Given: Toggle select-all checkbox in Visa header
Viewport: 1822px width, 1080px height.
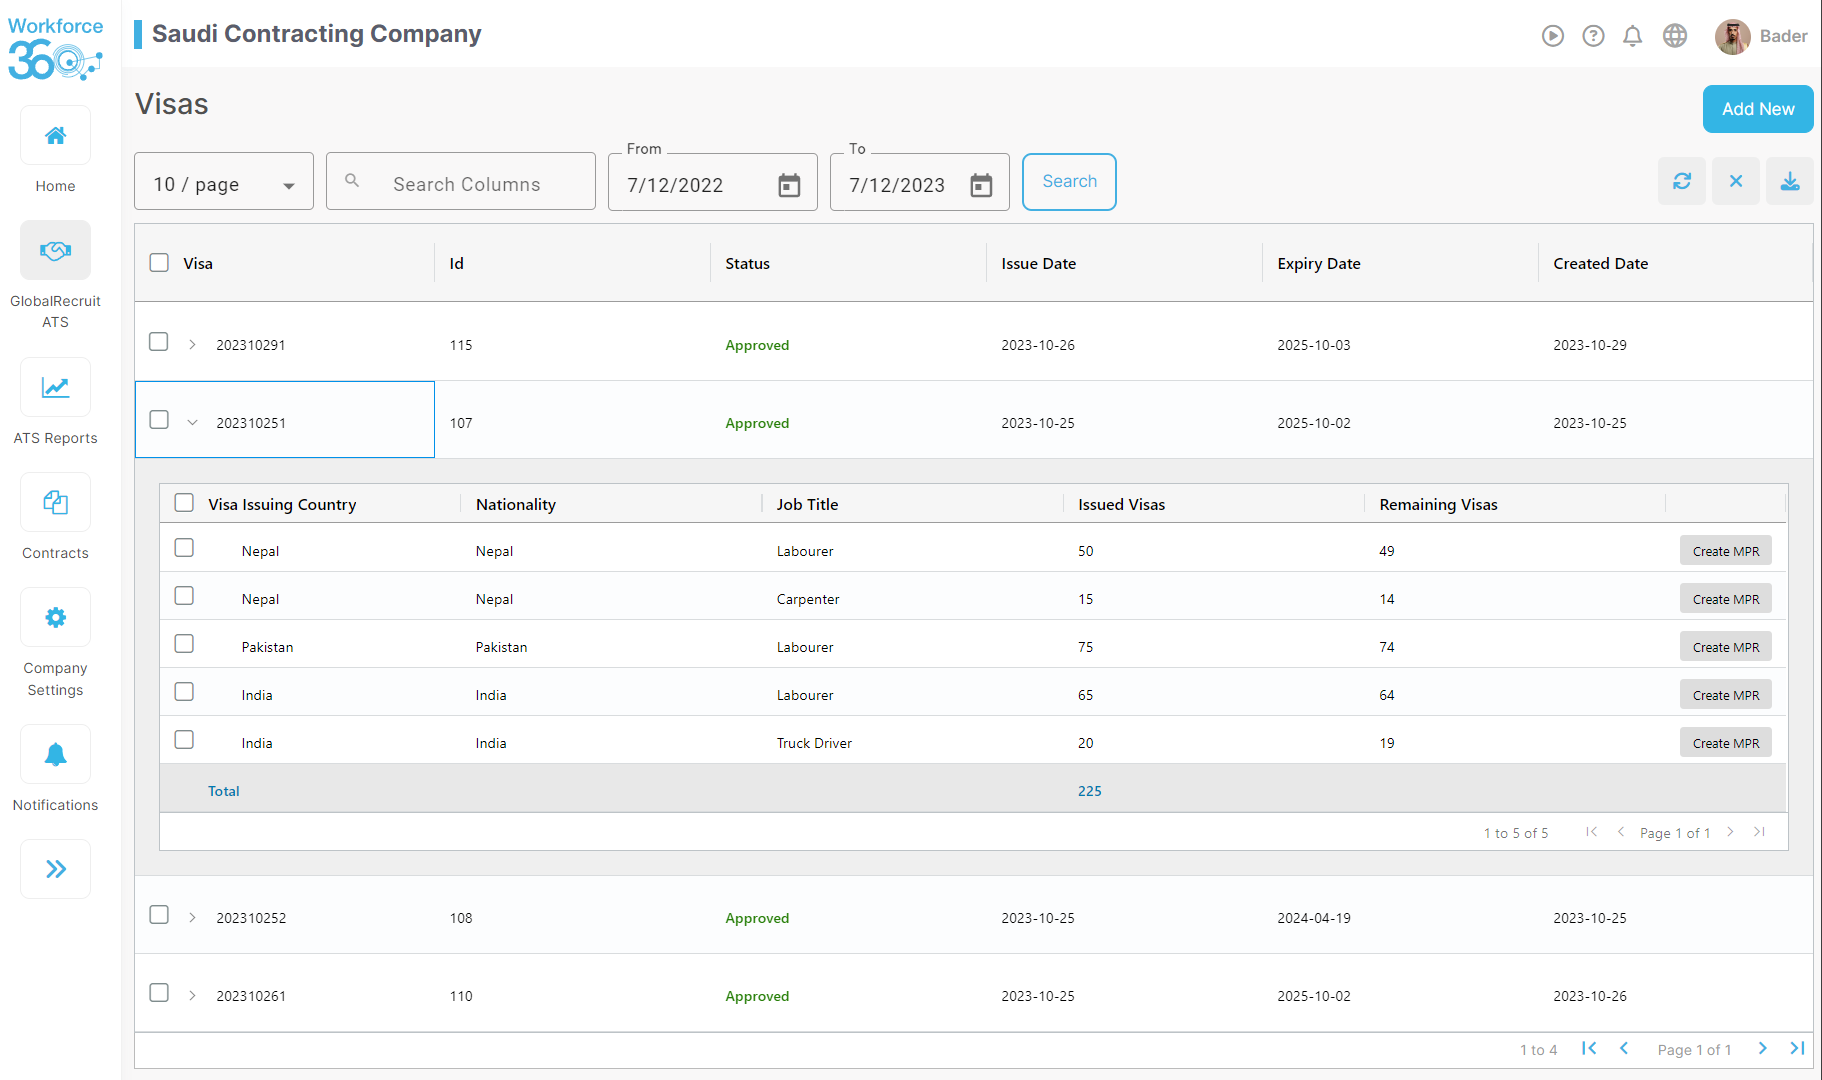Looking at the screenshot, I should [159, 263].
